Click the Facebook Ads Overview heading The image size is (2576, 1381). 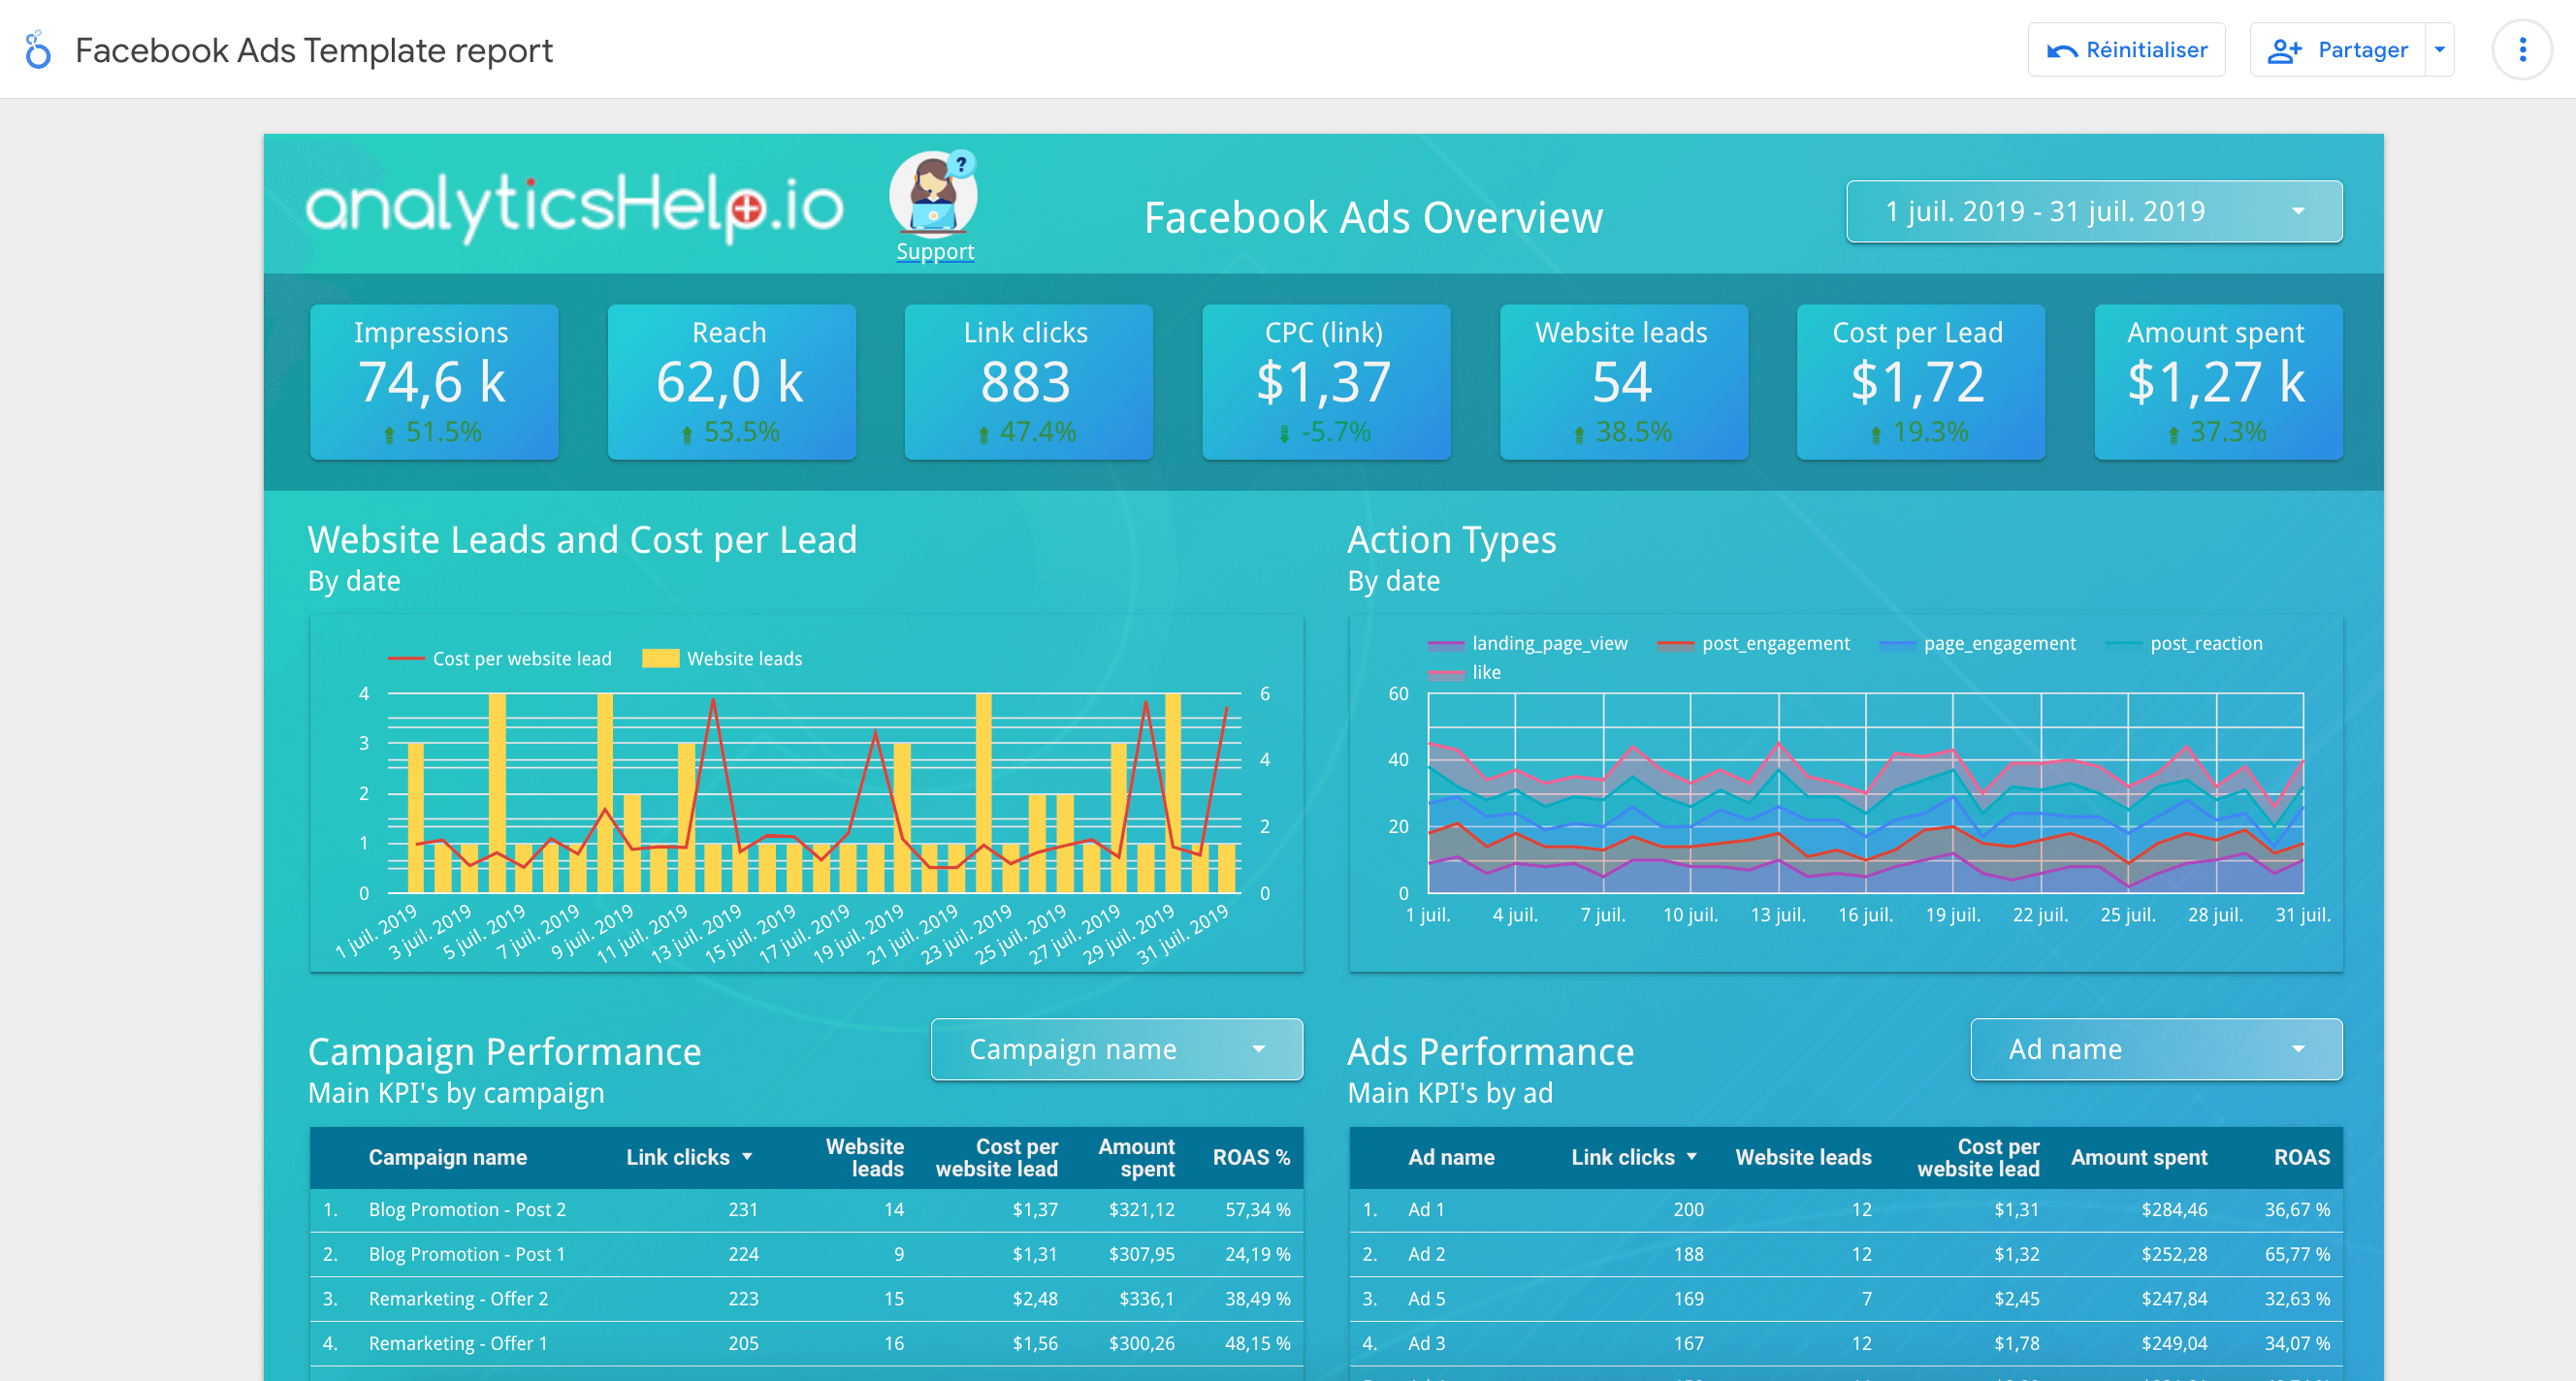[x=1372, y=217]
